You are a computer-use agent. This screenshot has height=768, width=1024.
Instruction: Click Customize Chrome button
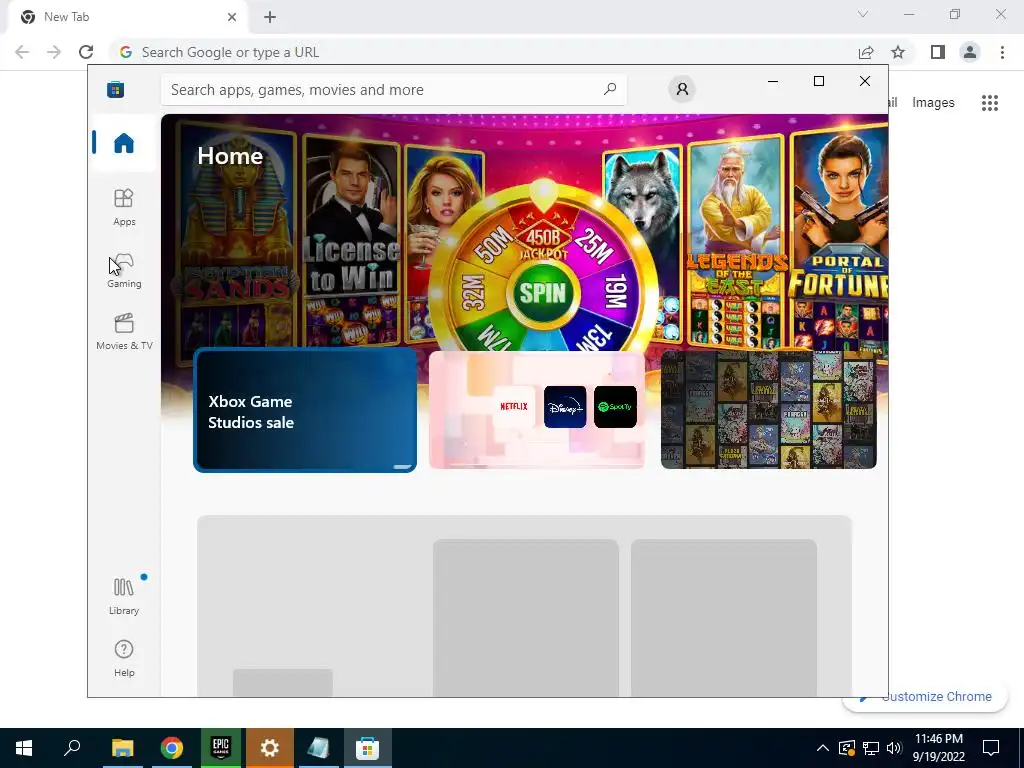(927, 697)
